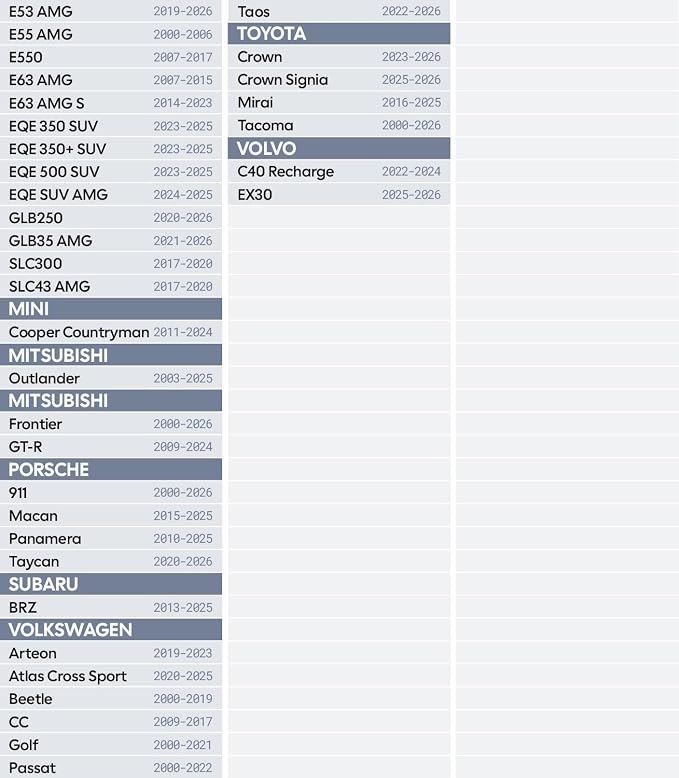Click the EX30 model row
This screenshot has height=778, width=679.
[x=339, y=194]
